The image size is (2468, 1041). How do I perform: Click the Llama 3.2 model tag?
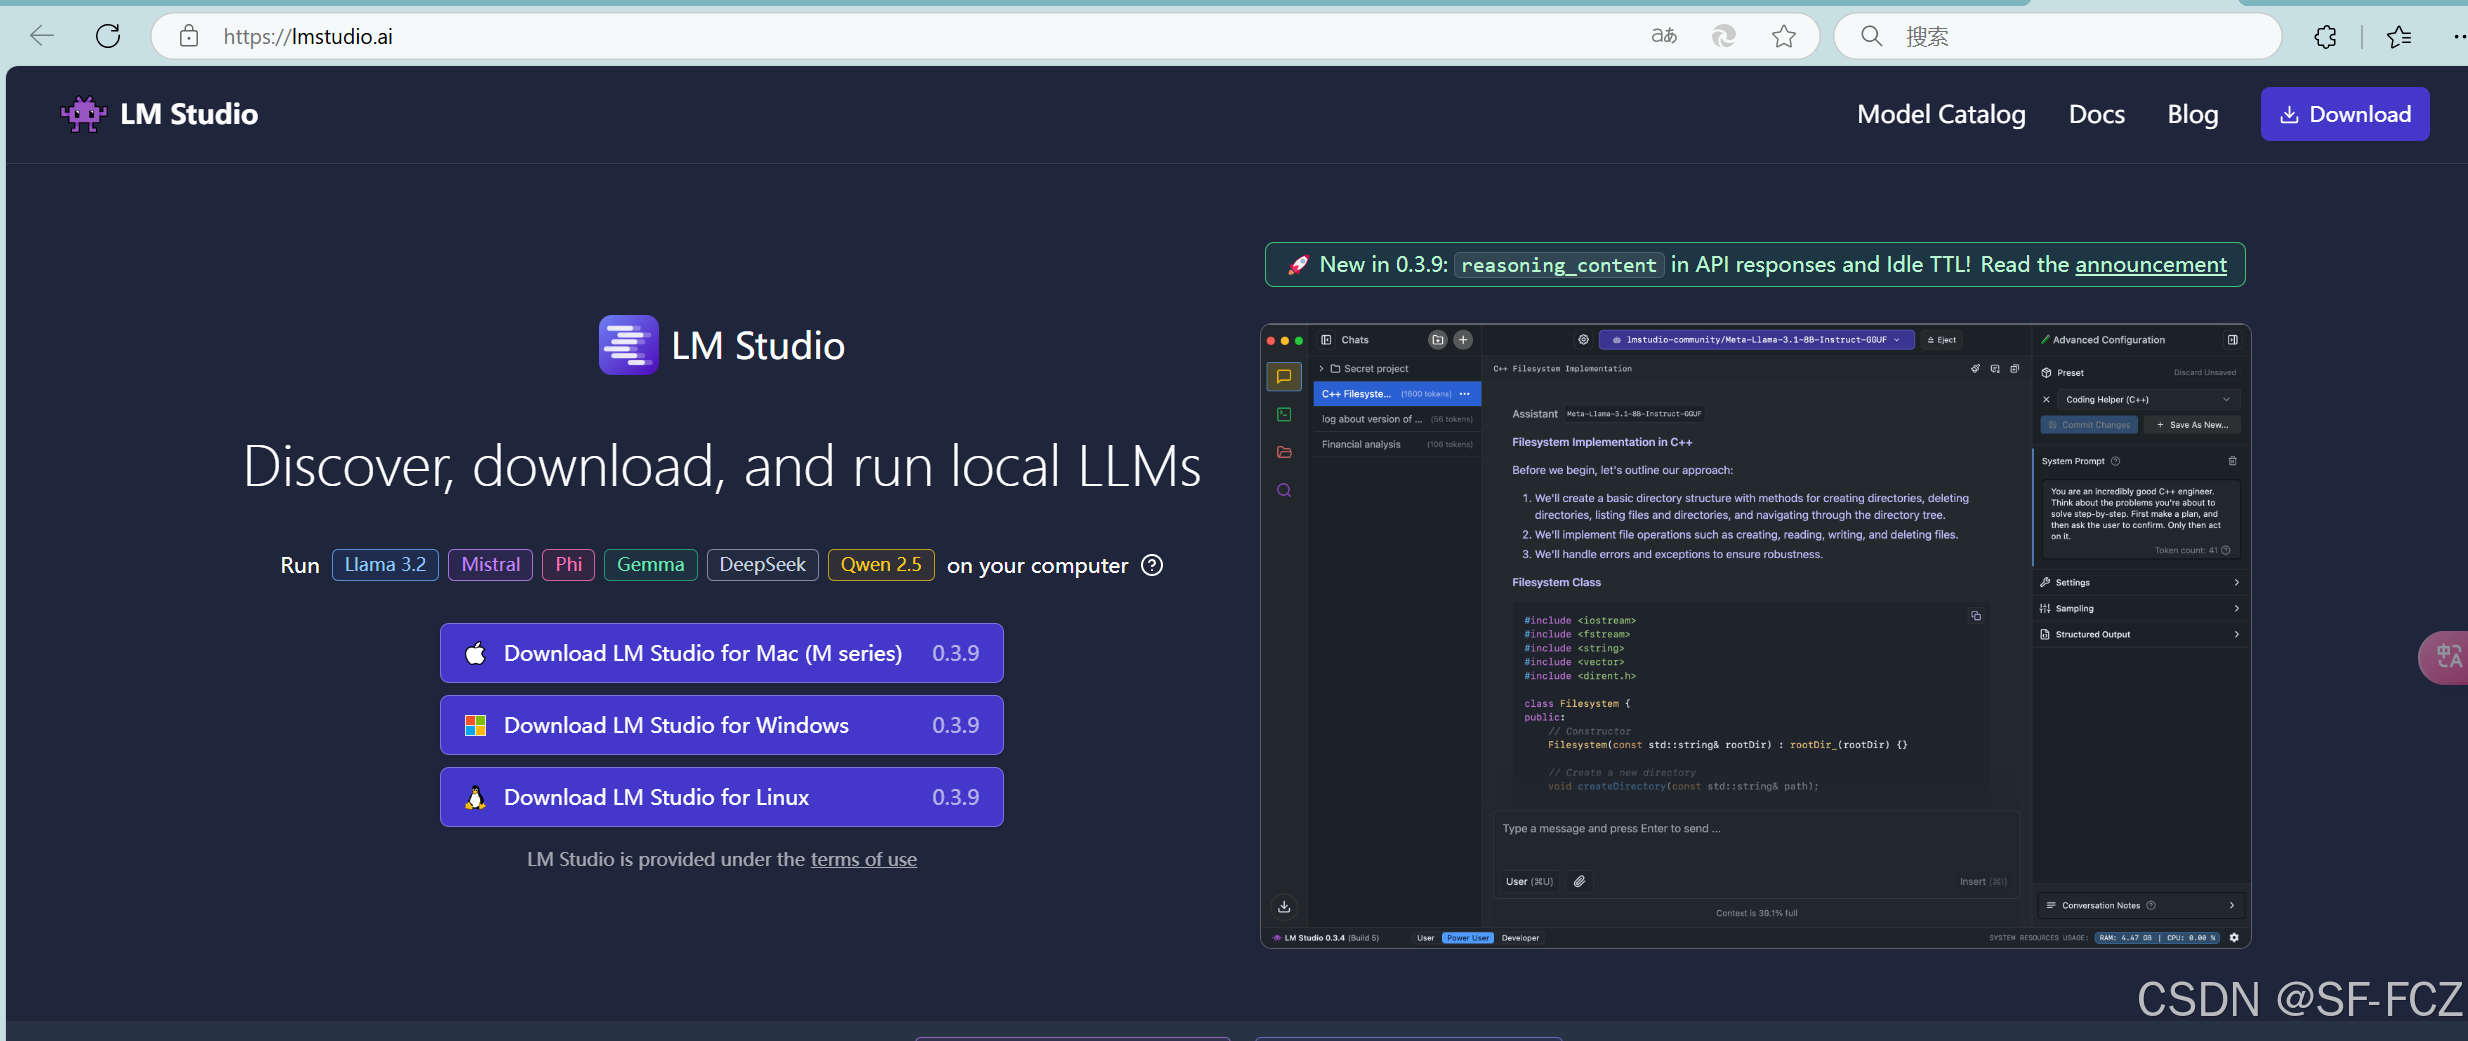click(385, 565)
